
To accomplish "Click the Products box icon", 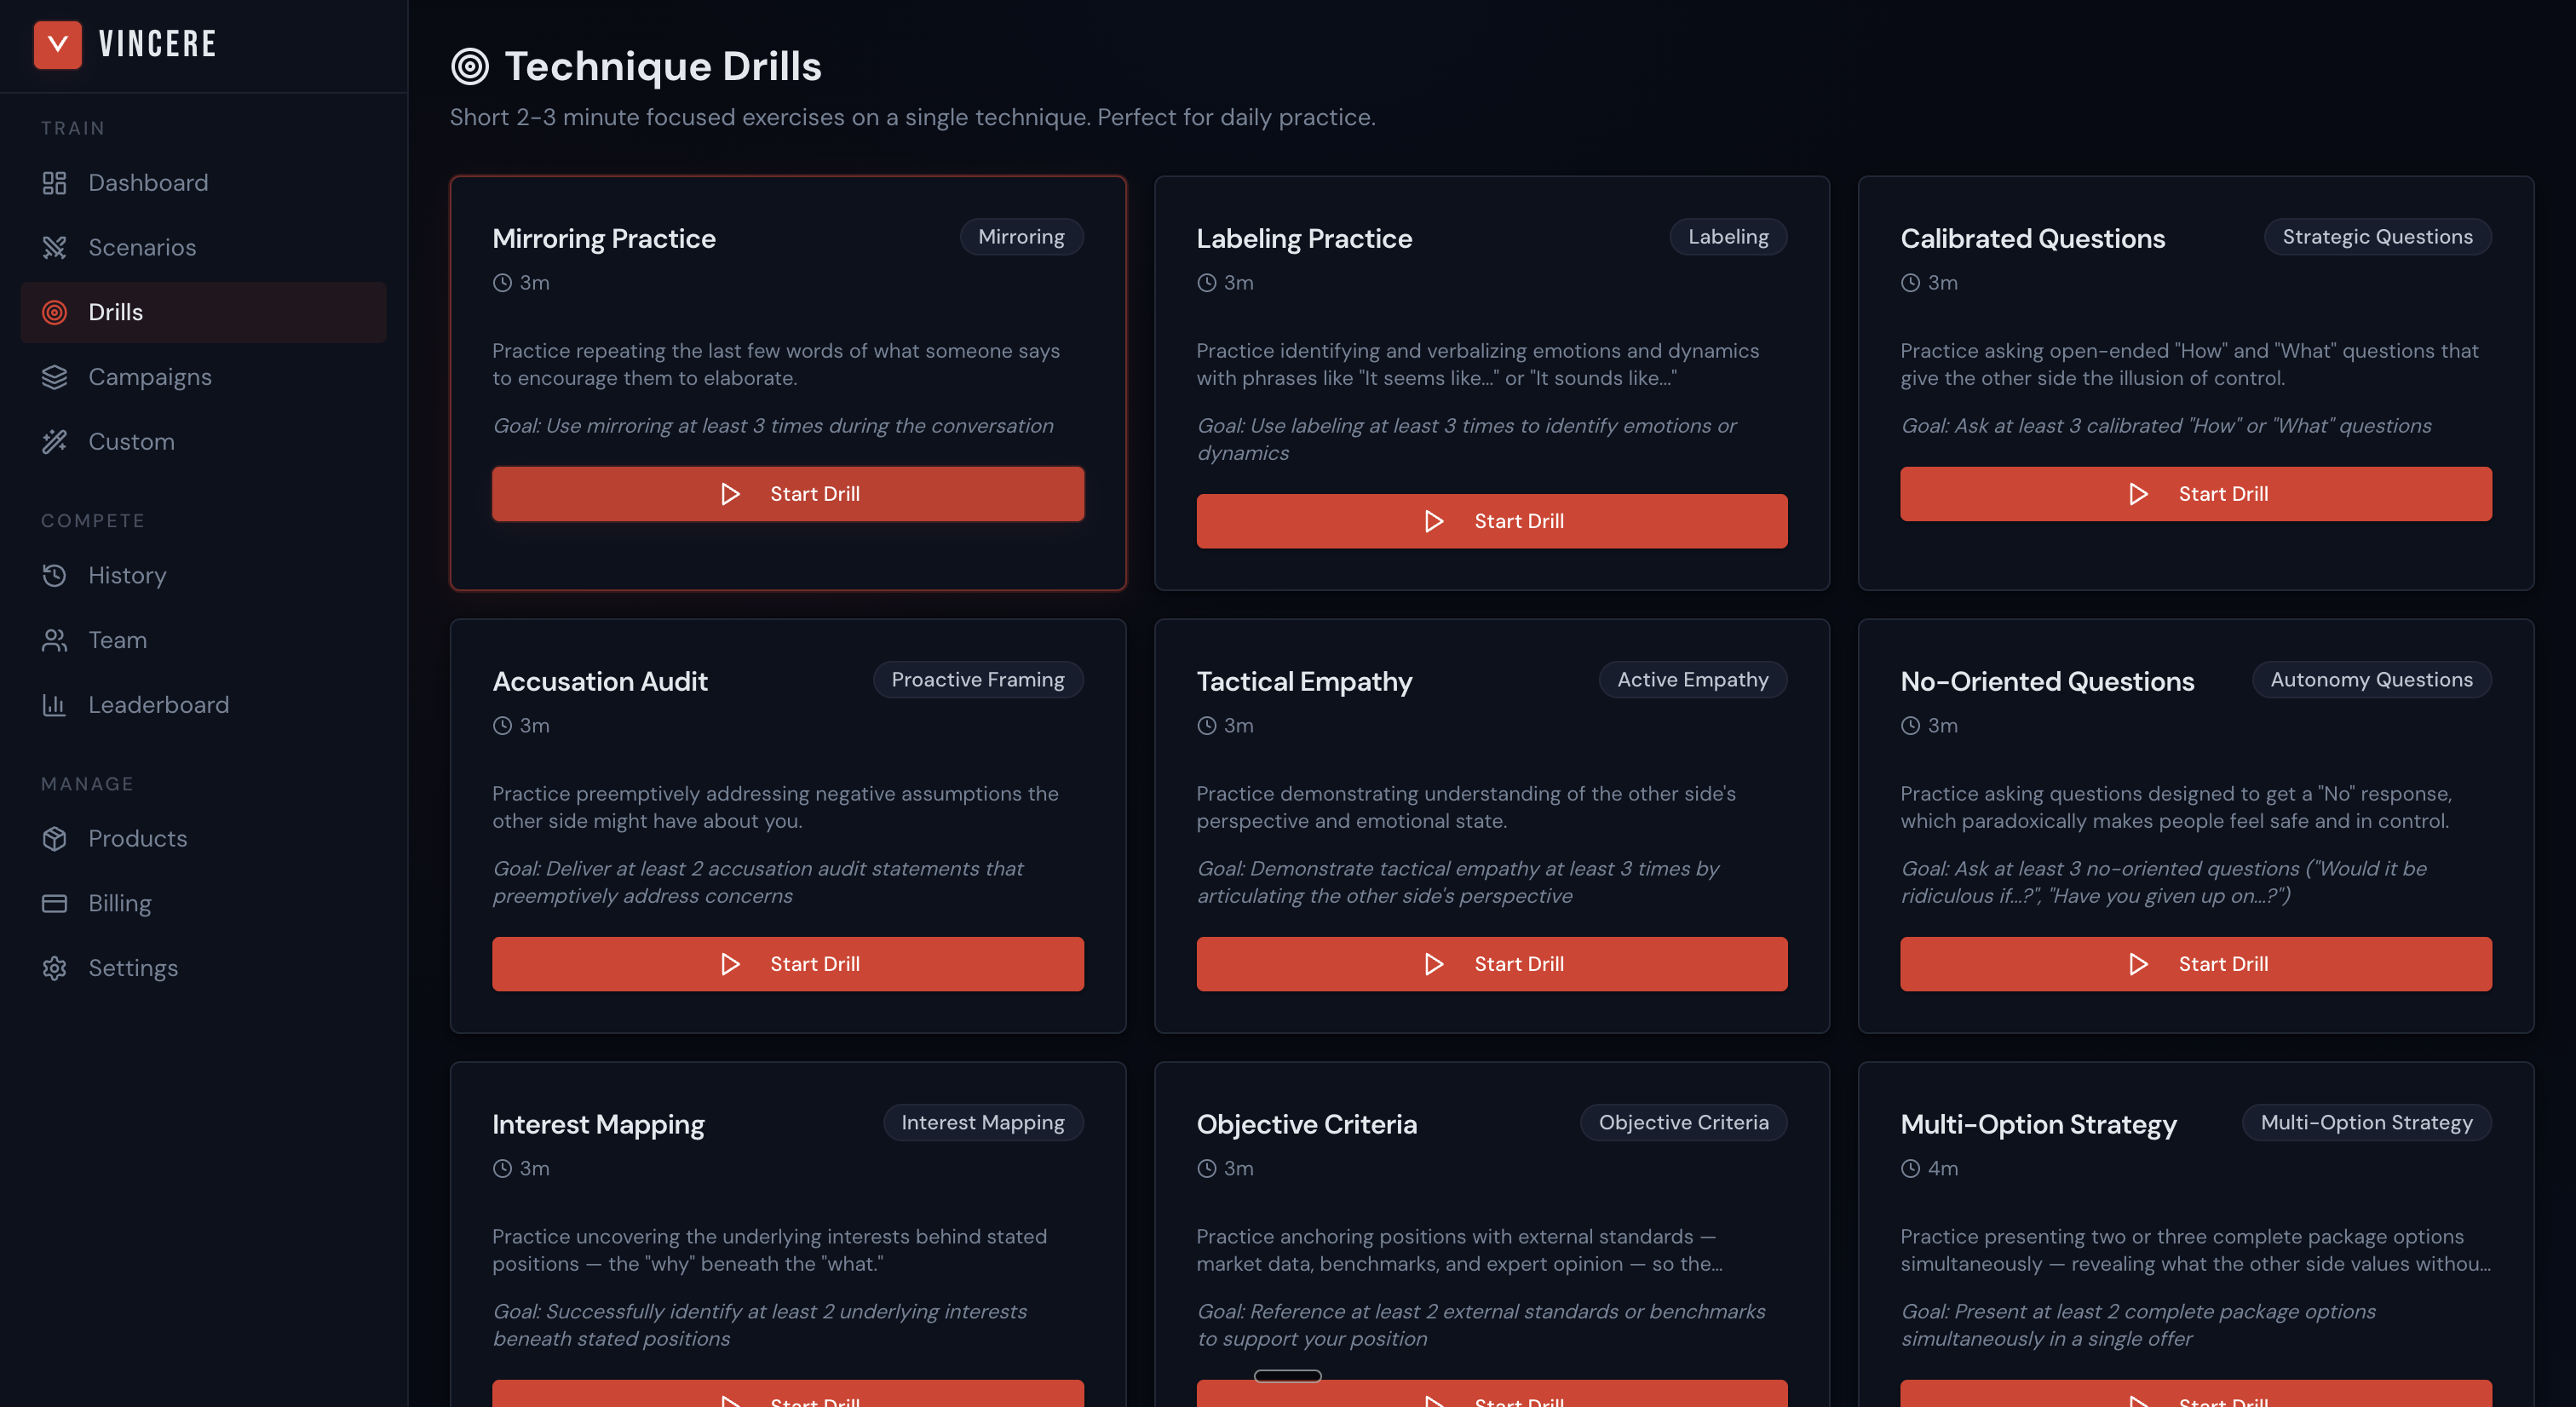I will point(54,838).
